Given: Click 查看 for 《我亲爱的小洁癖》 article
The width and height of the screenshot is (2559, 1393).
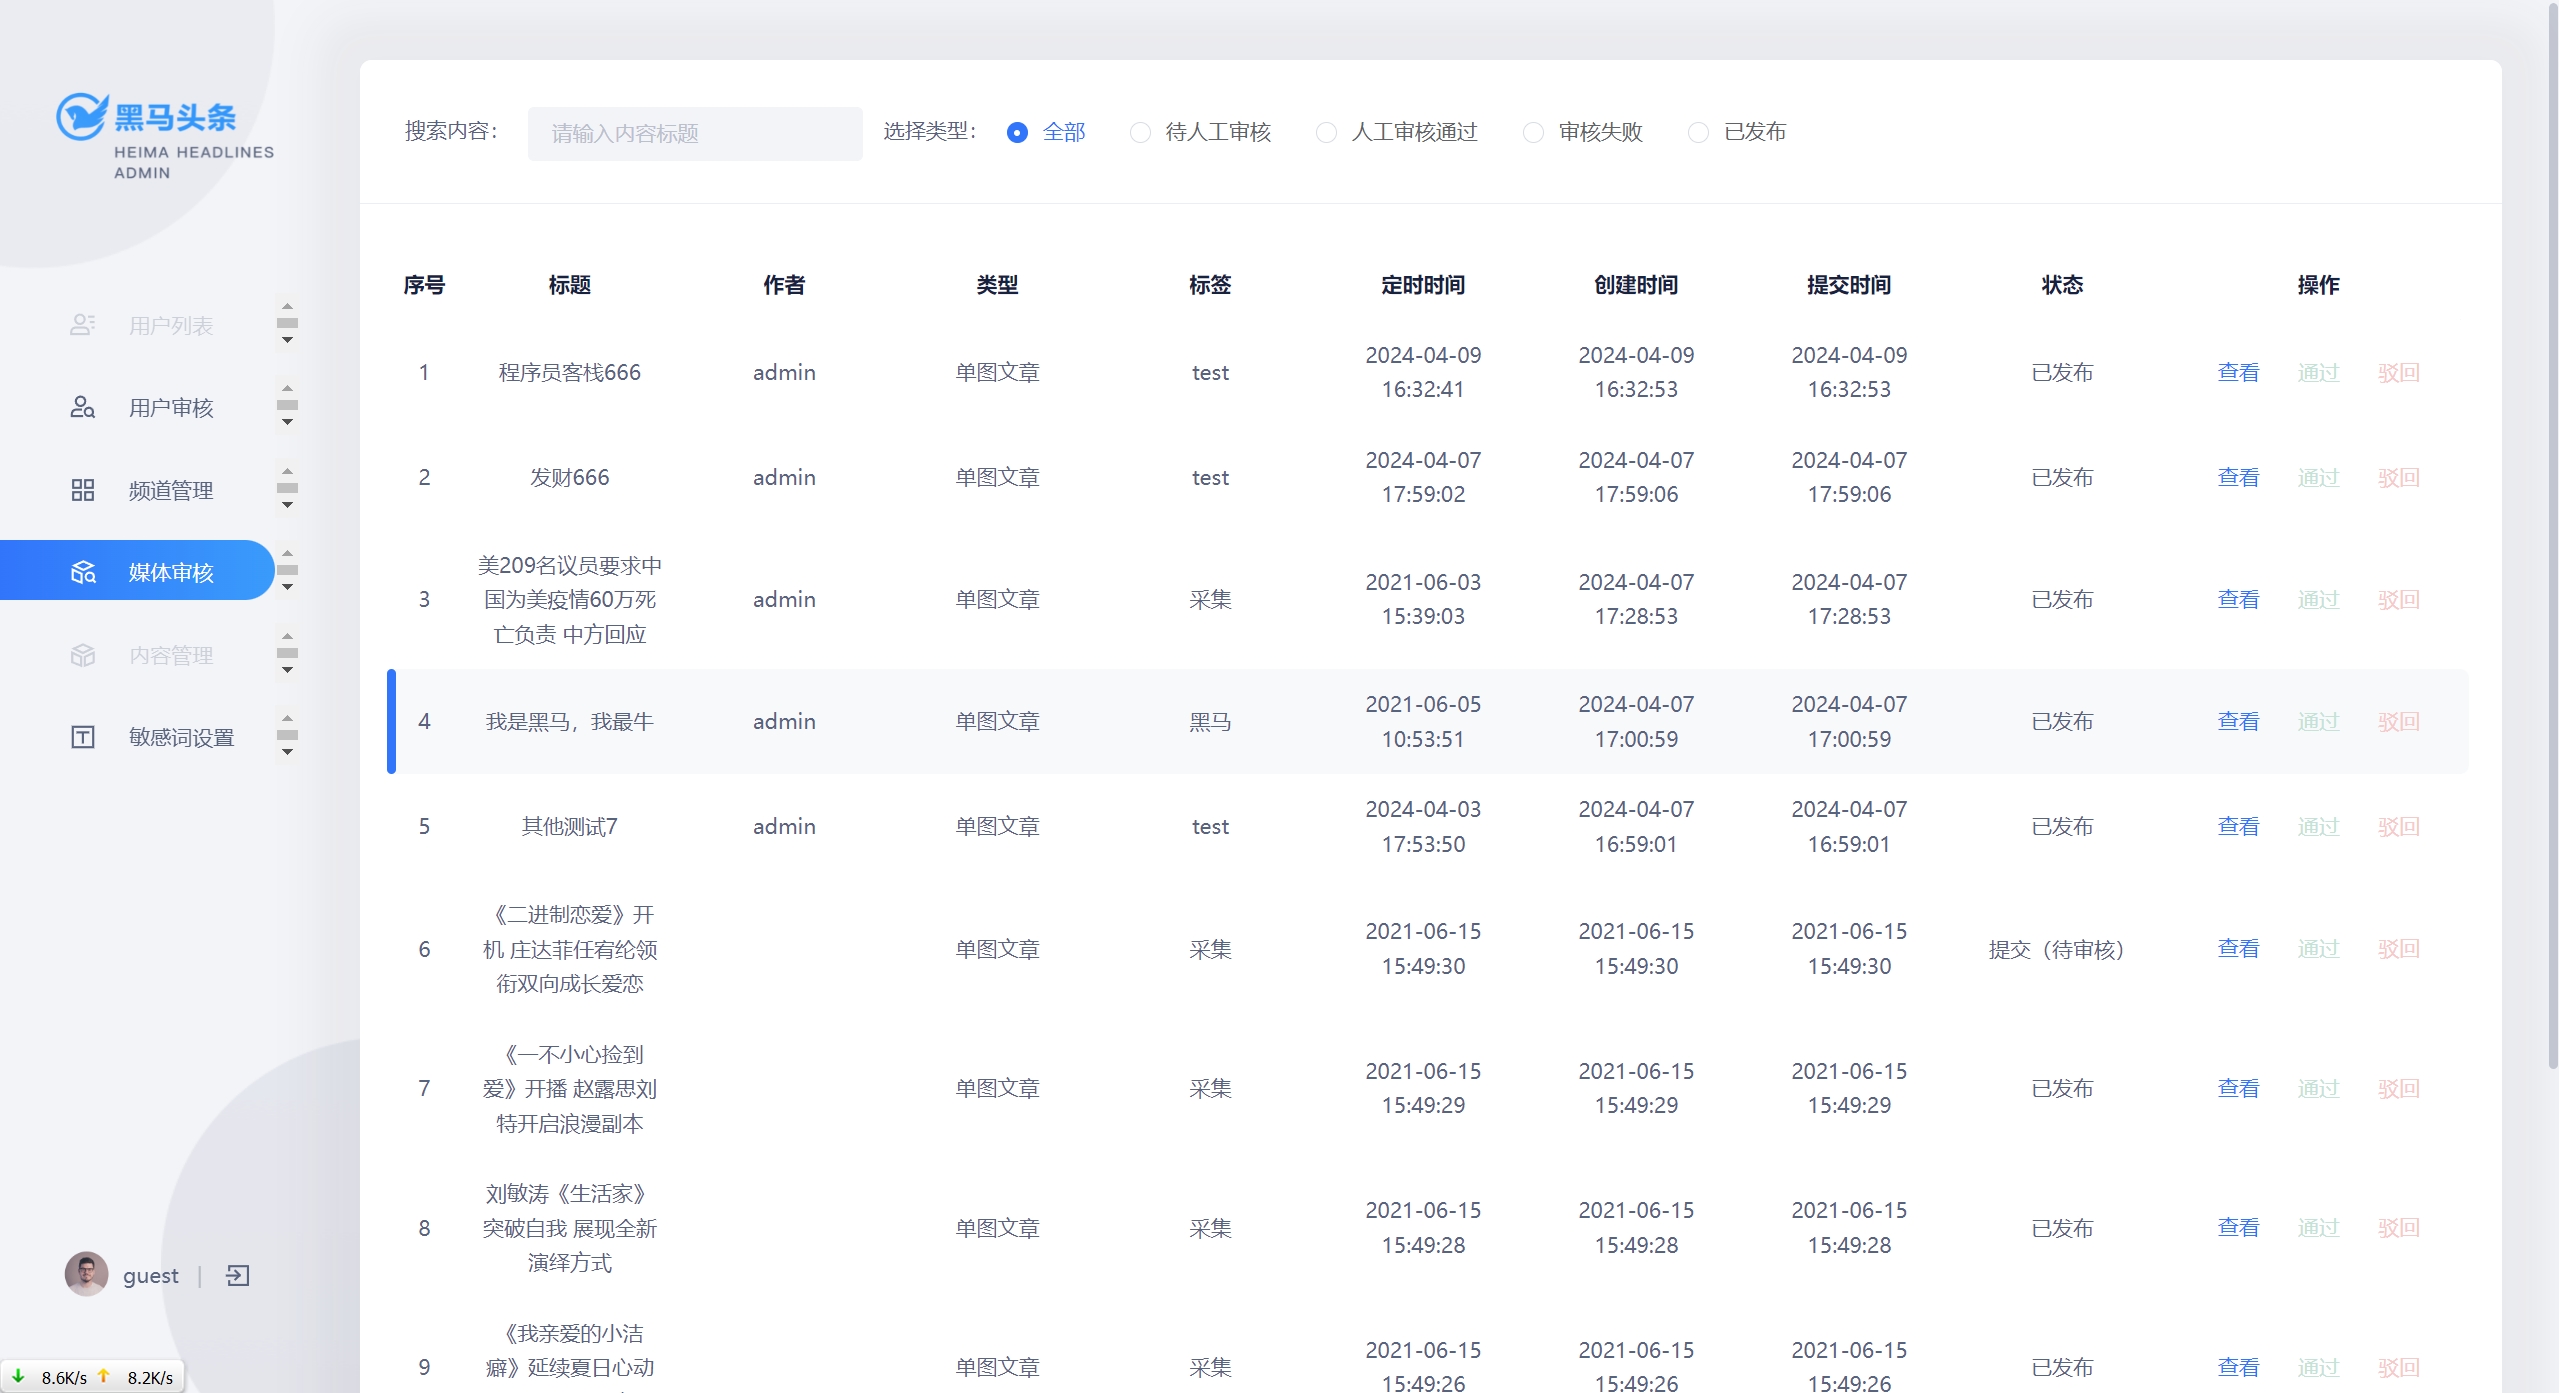Looking at the screenshot, I should (2238, 1367).
